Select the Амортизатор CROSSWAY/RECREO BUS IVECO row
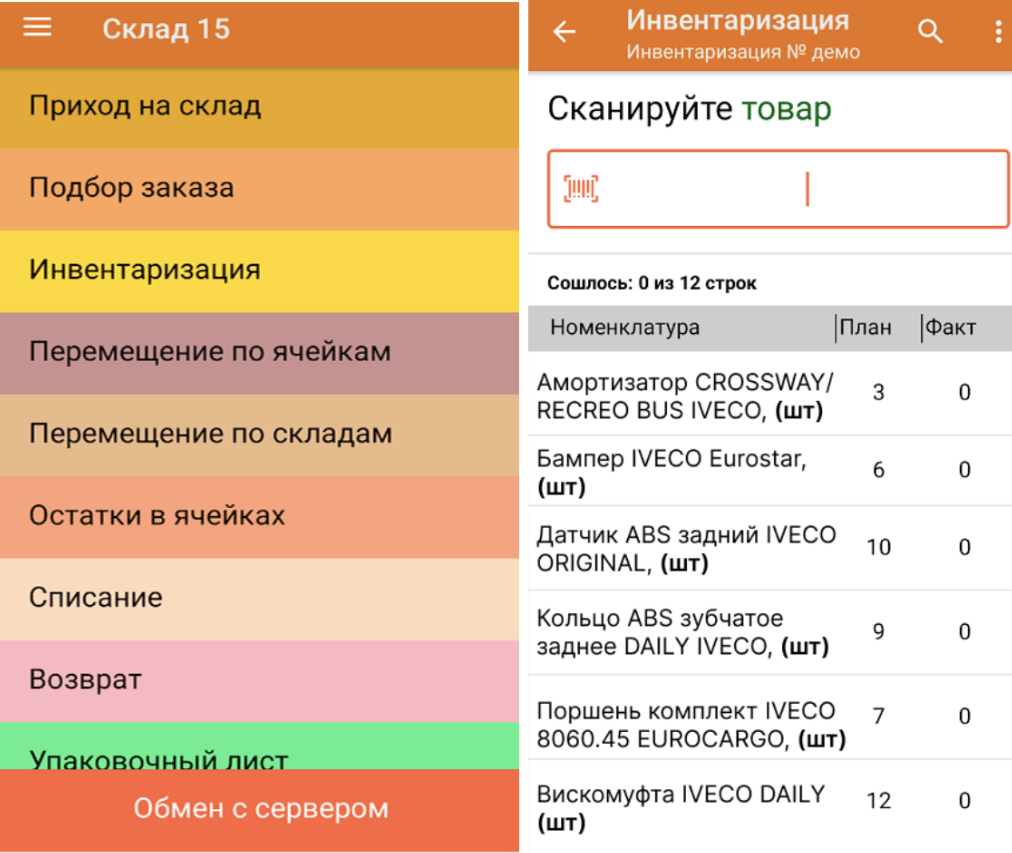 coord(769,395)
